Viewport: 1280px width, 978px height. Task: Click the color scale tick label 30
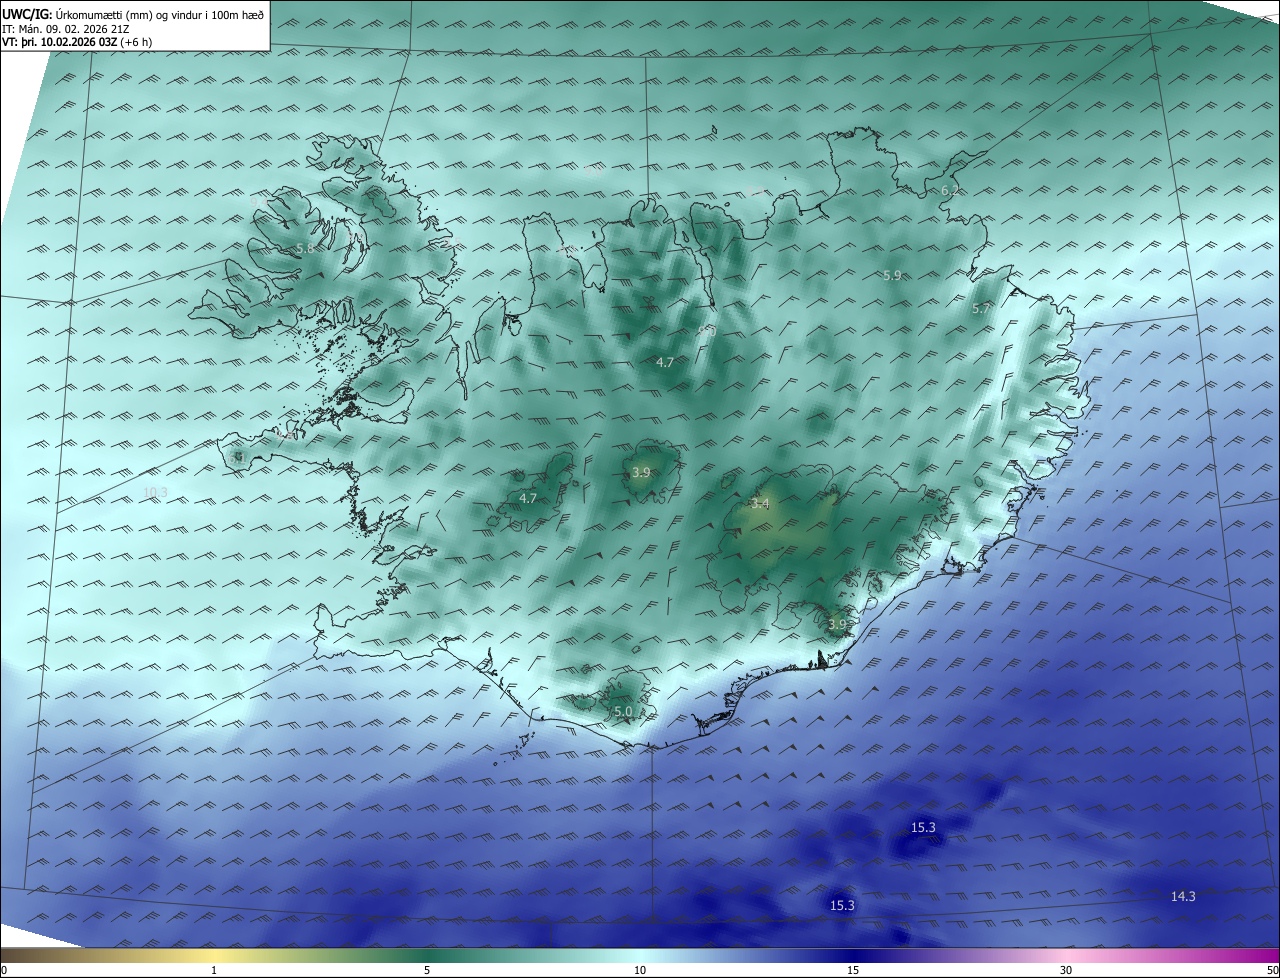[1066, 970]
